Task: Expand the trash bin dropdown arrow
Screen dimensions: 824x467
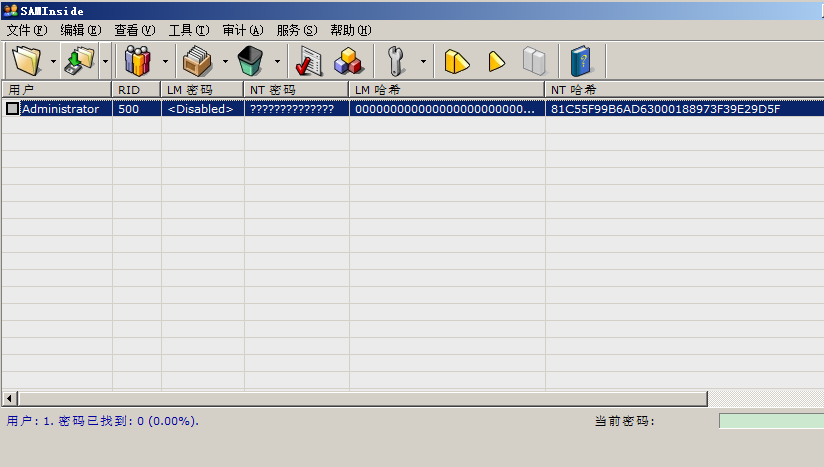Action: 277,61
